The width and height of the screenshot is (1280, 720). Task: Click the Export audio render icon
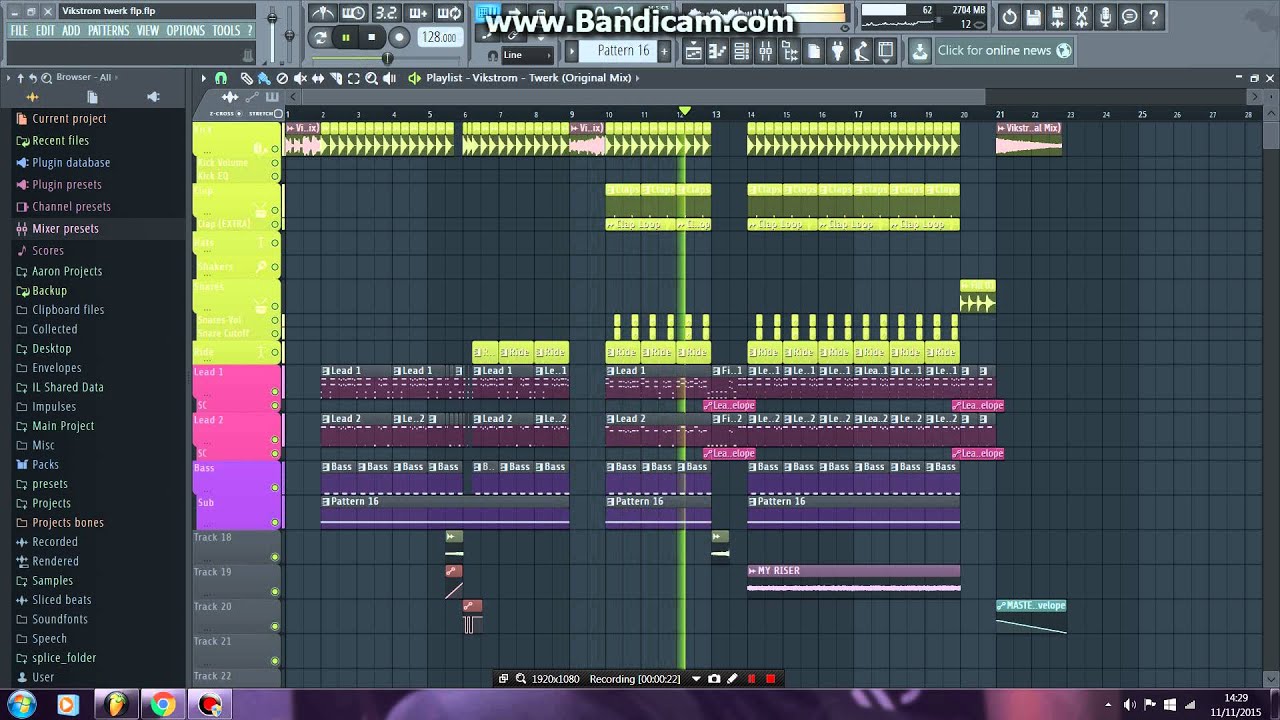pyautogui.click(x=1057, y=17)
